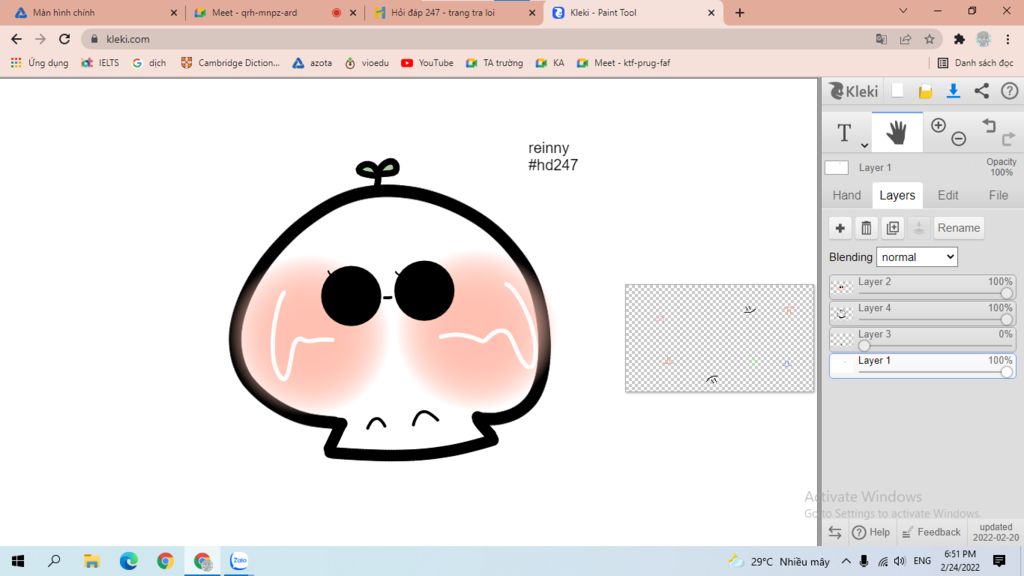This screenshot has width=1024, height=576.
Task: Click the mushroom character drawing on canvas
Action: point(391,310)
